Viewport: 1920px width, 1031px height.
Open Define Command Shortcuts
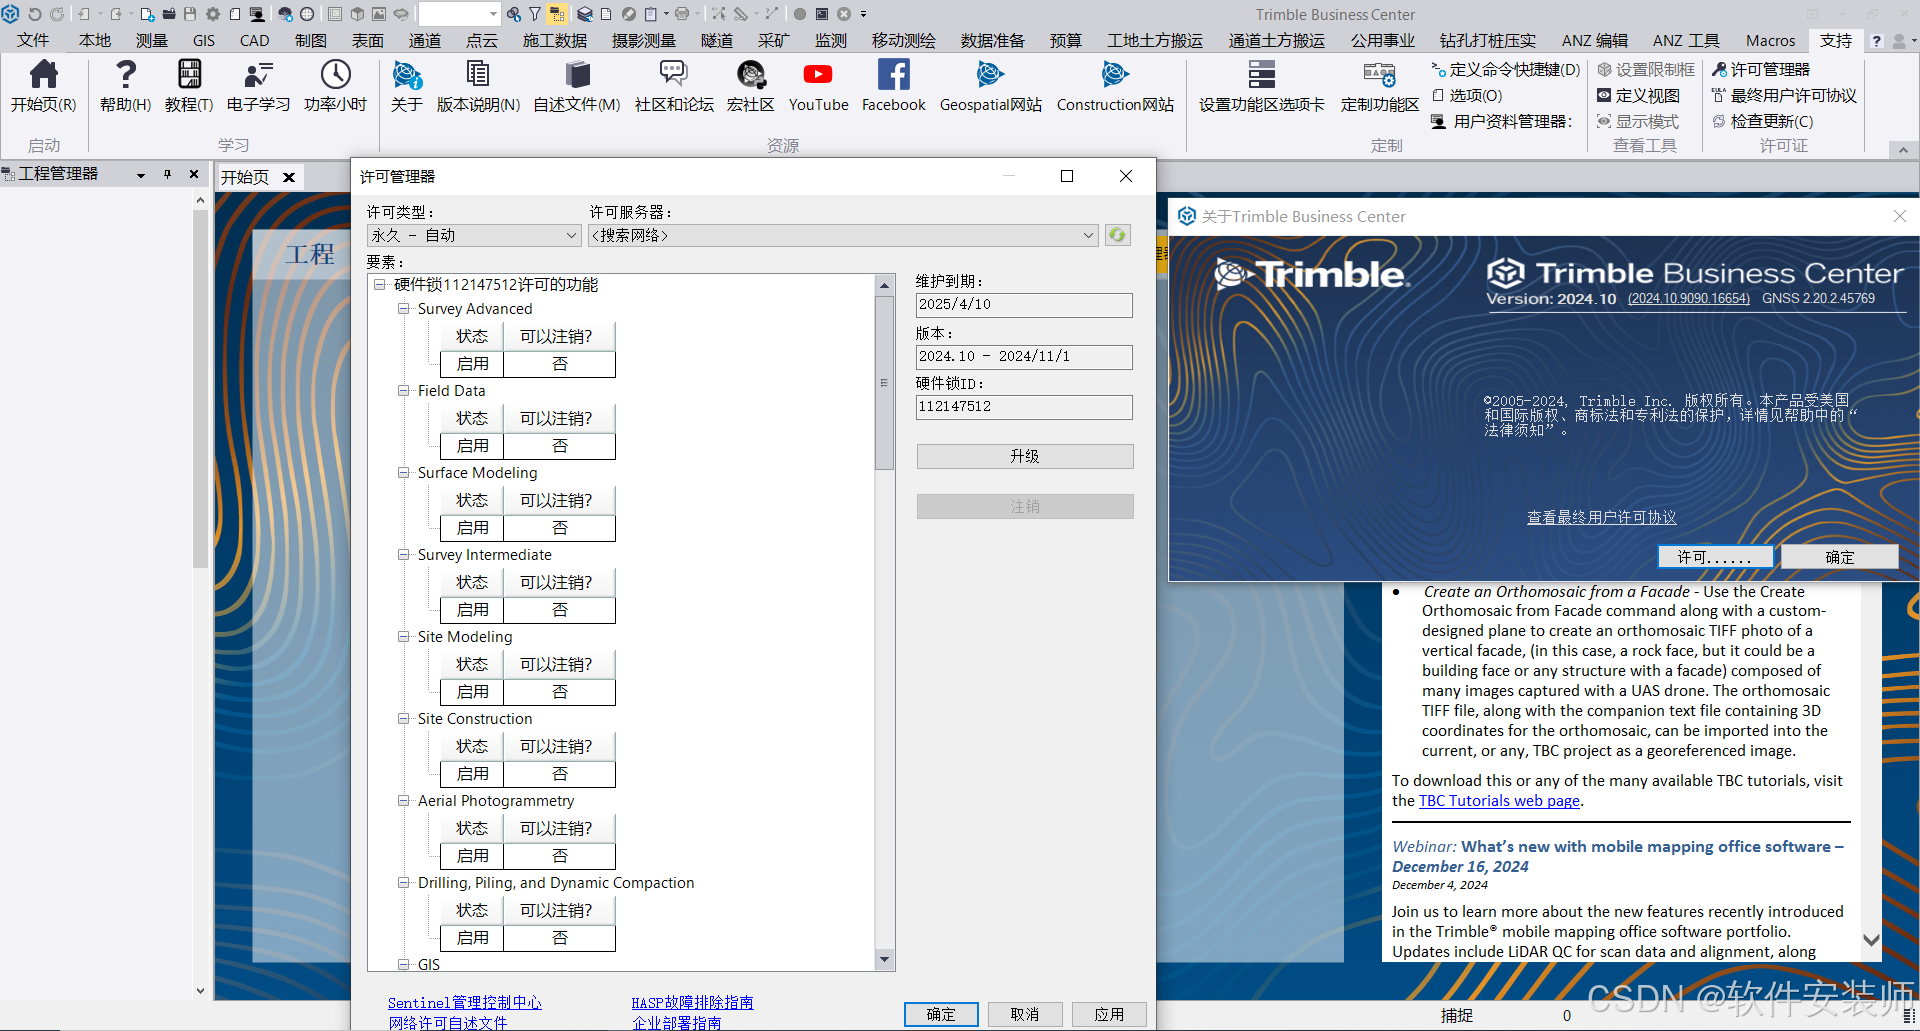pyautogui.click(x=1506, y=69)
